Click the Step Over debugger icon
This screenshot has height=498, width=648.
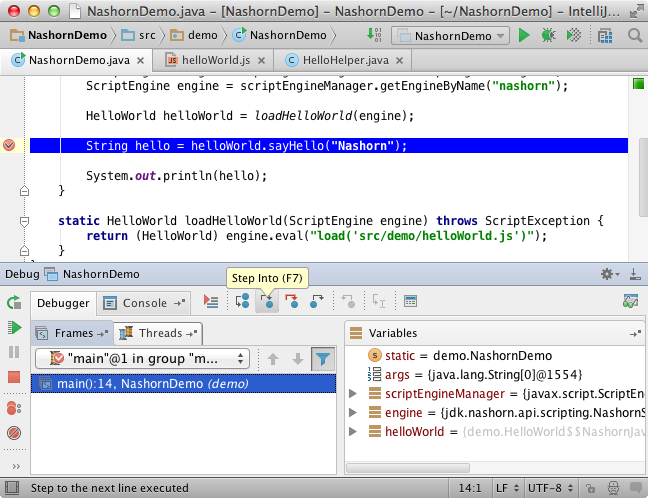[x=242, y=301]
